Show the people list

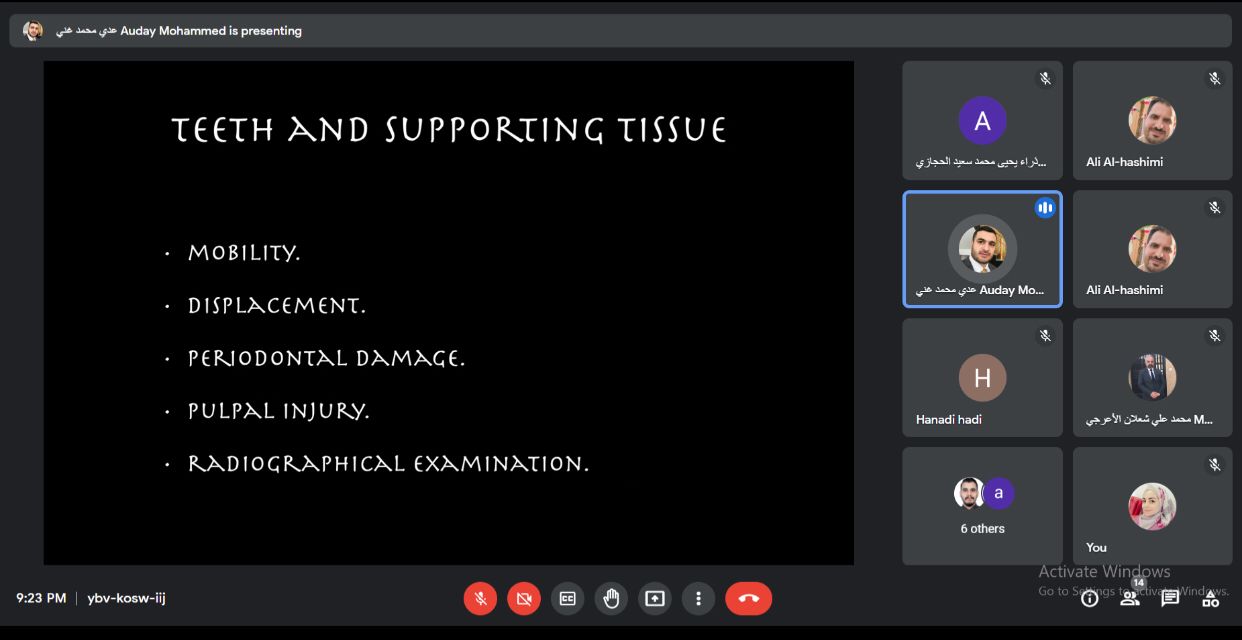coord(1130,598)
